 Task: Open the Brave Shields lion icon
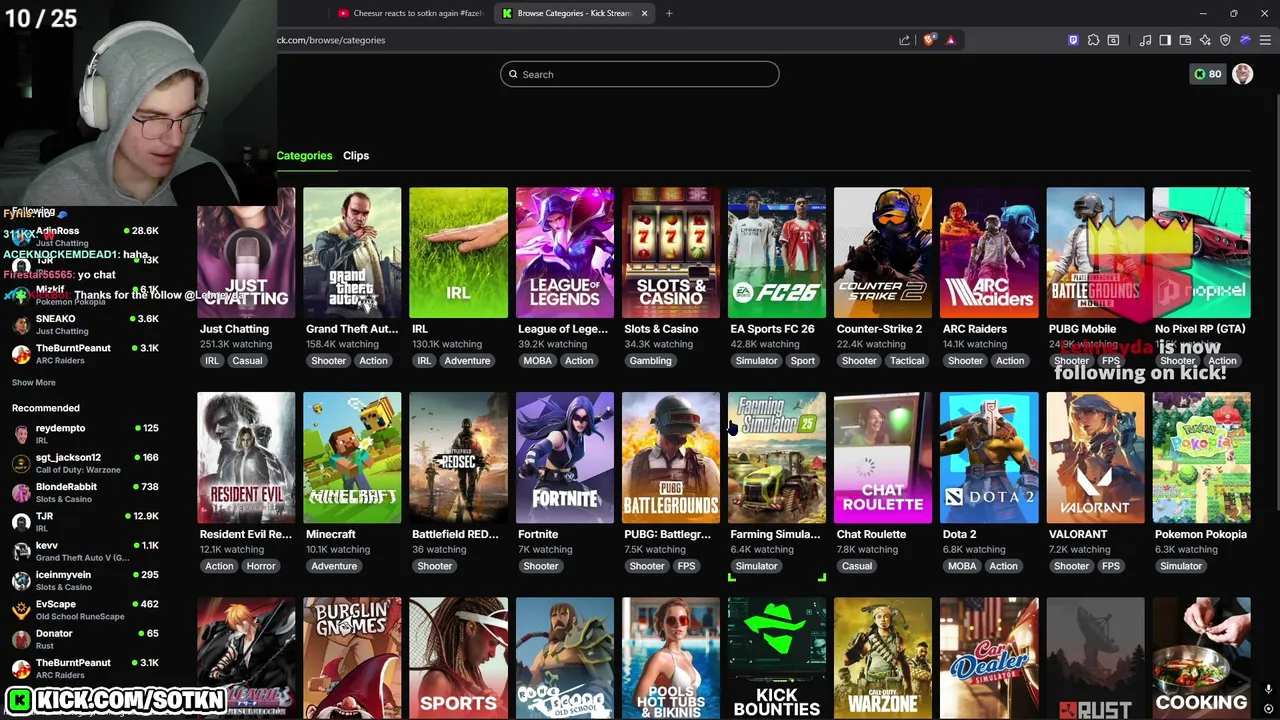(x=929, y=40)
